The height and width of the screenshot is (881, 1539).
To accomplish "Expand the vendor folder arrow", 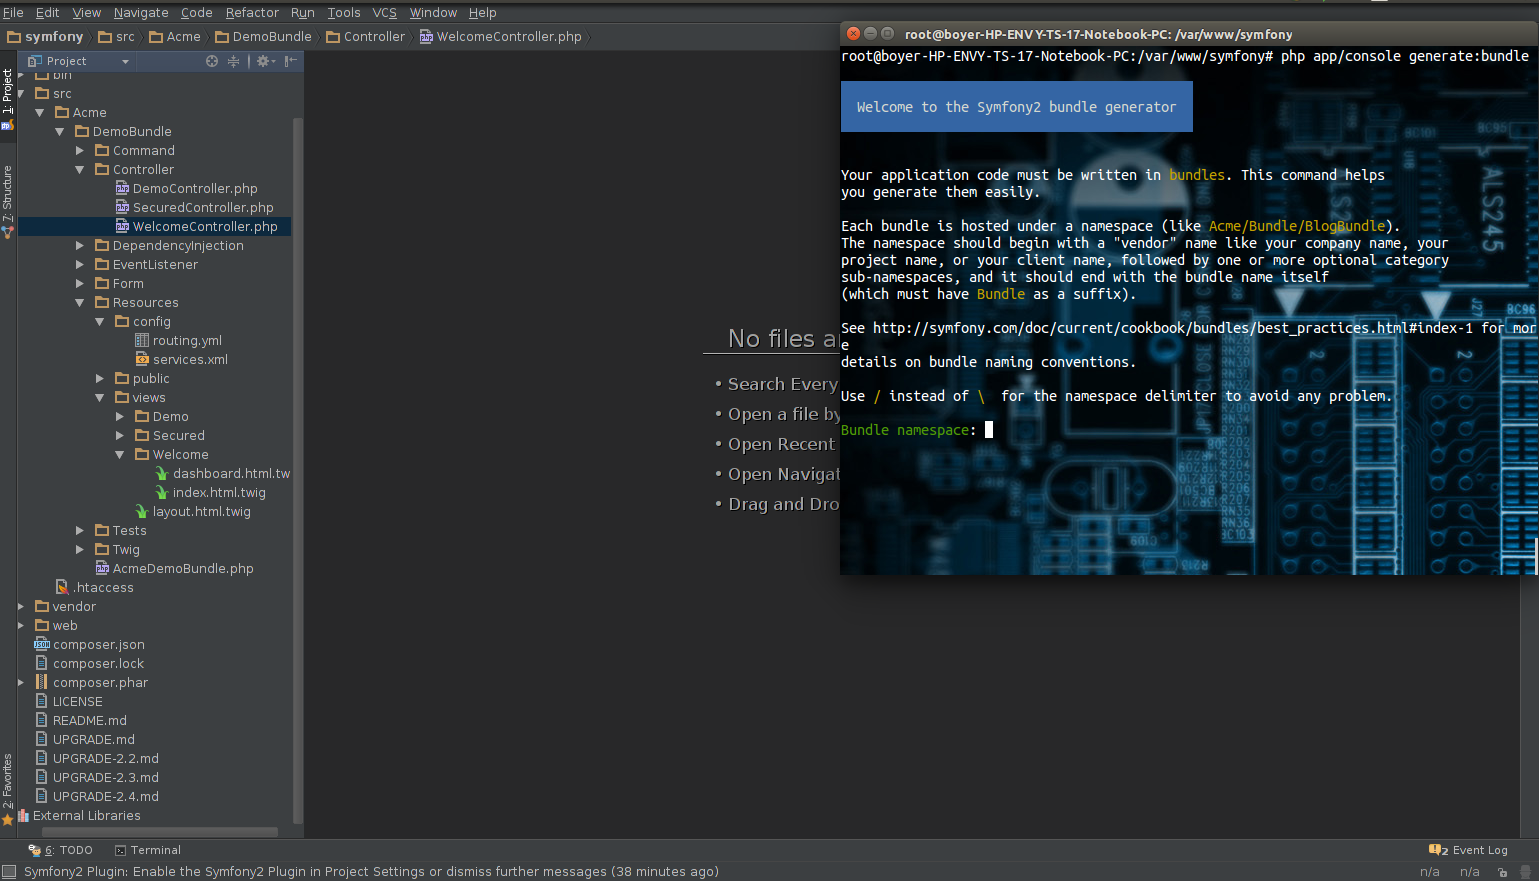I will click(x=20, y=607).
